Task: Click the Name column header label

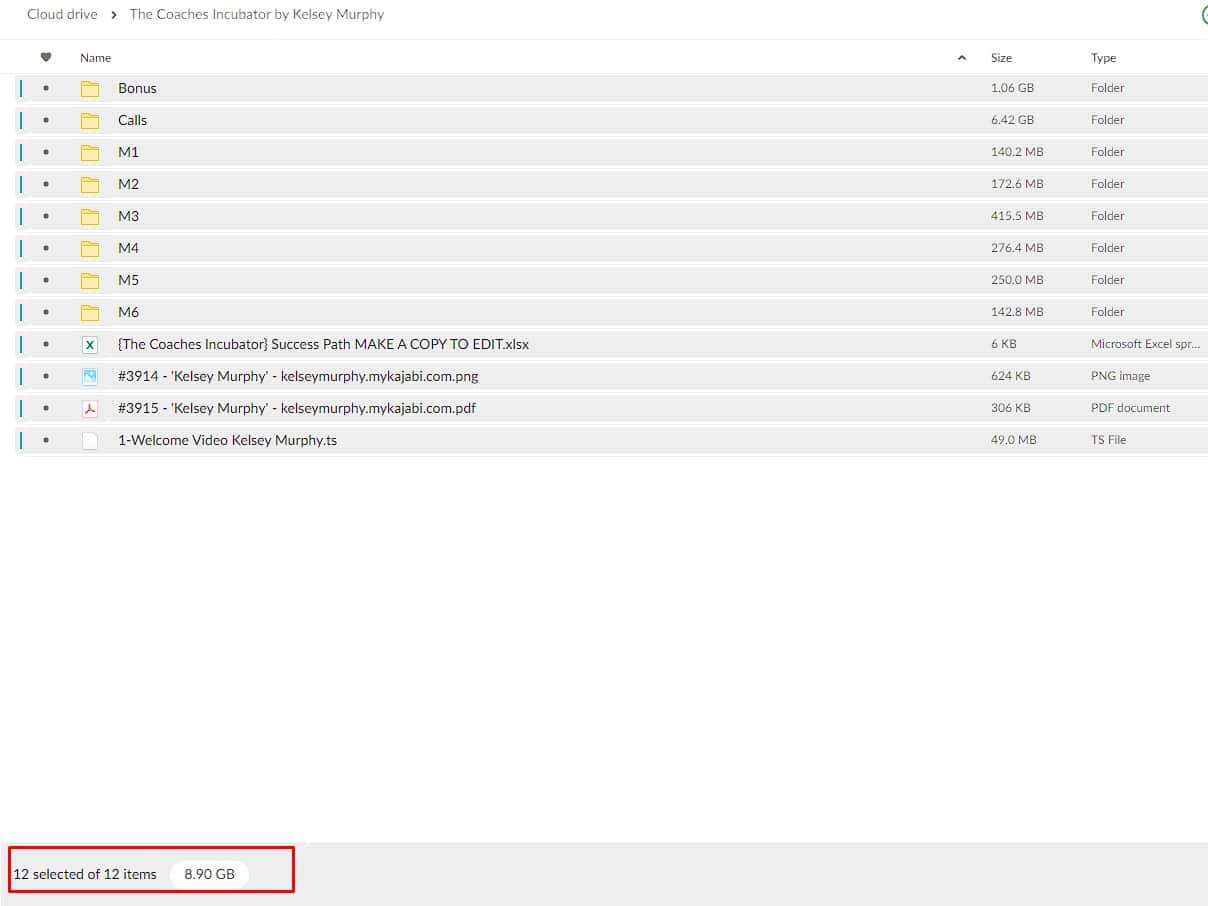Action: 96,58
